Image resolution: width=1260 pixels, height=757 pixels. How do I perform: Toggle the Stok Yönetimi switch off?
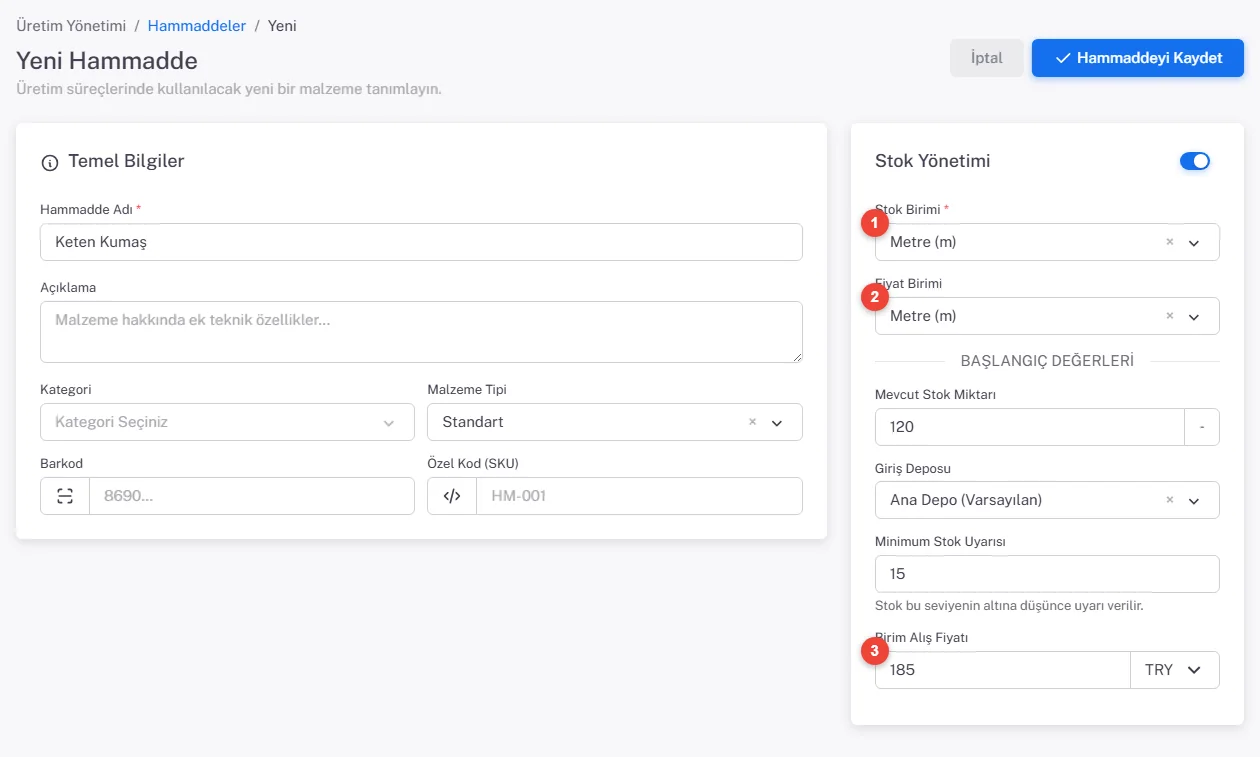pyautogui.click(x=1195, y=161)
